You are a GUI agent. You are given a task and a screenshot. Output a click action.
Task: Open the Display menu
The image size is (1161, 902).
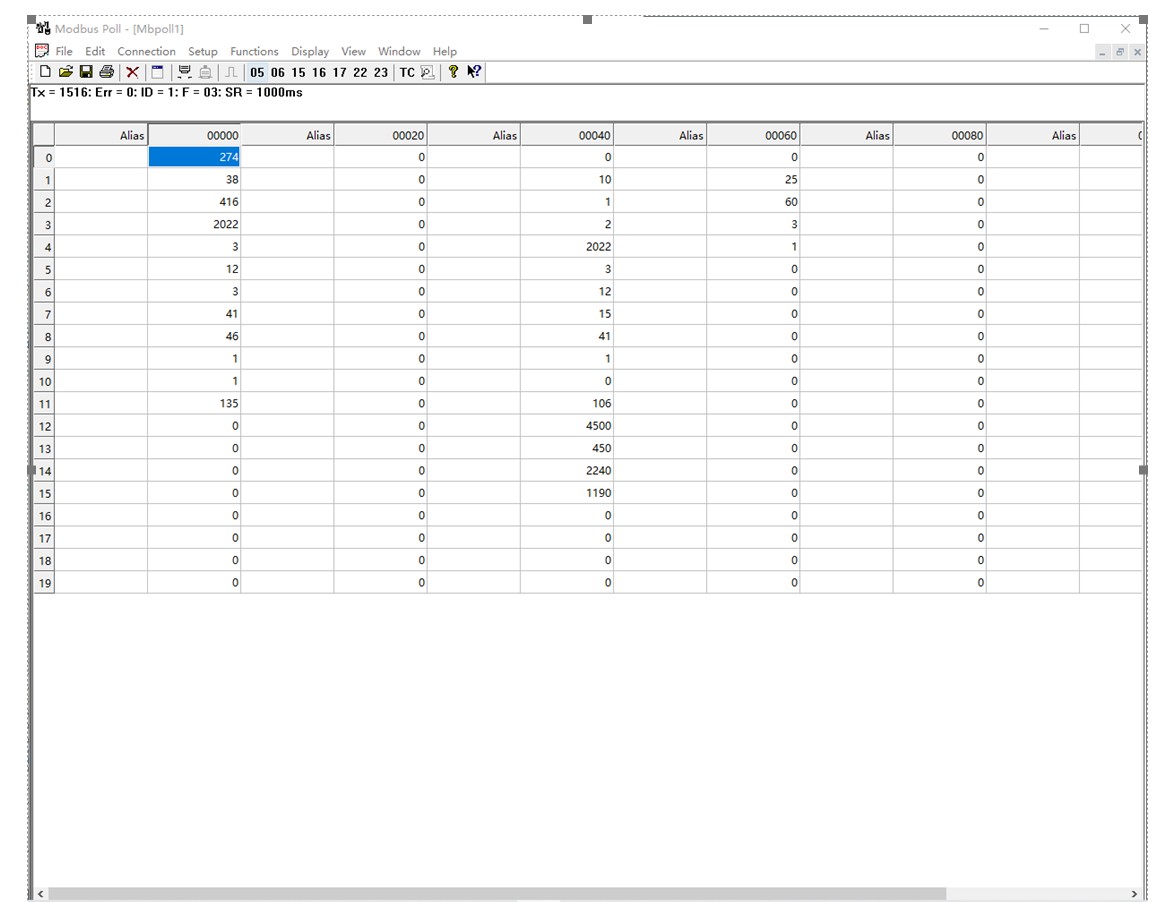click(310, 51)
